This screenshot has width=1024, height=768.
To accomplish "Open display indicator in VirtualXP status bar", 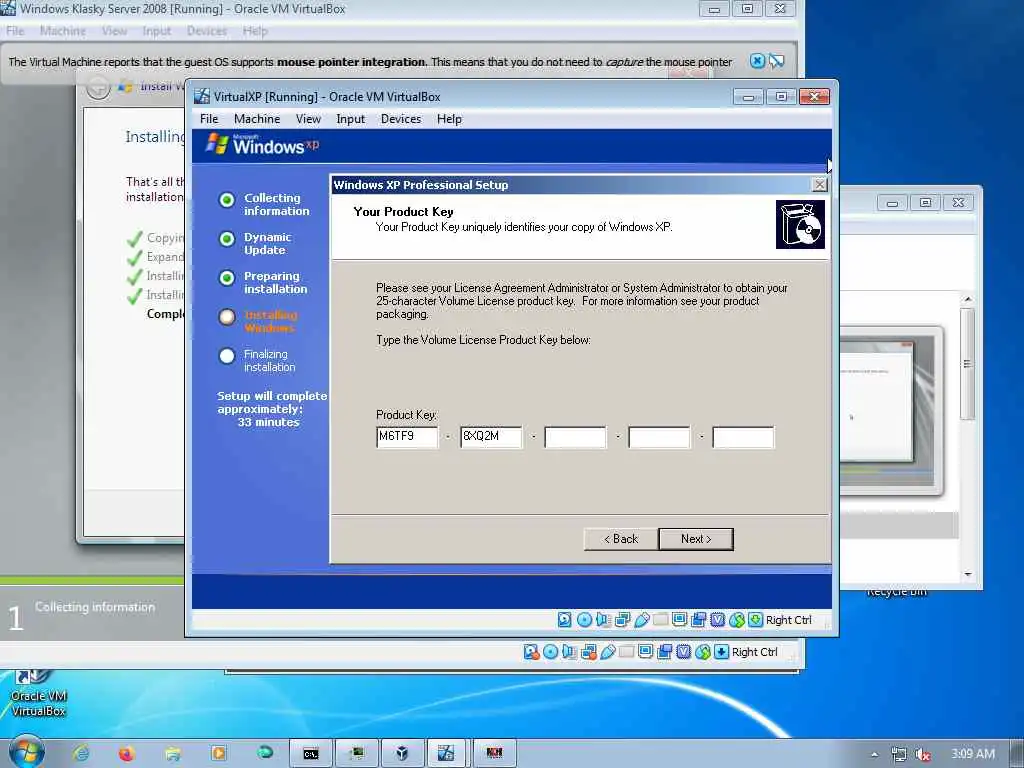I will pyautogui.click(x=679, y=619).
